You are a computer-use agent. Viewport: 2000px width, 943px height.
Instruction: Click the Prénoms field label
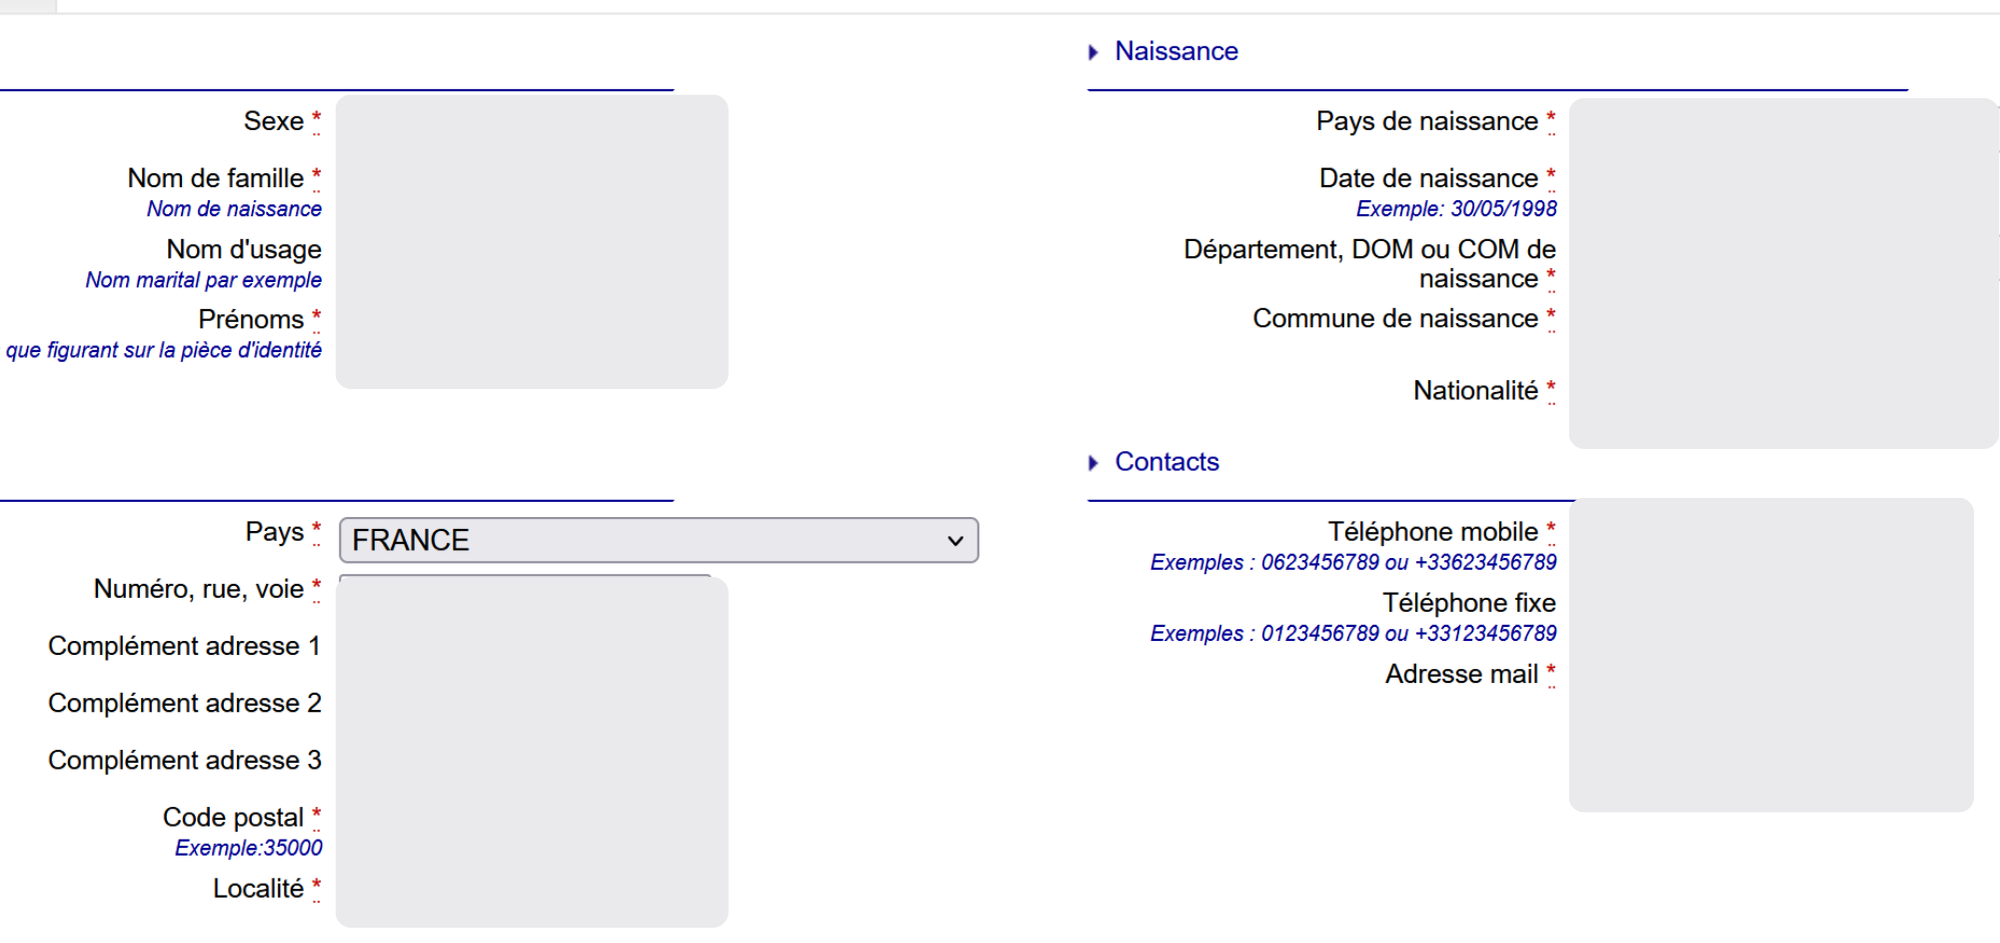(x=250, y=319)
